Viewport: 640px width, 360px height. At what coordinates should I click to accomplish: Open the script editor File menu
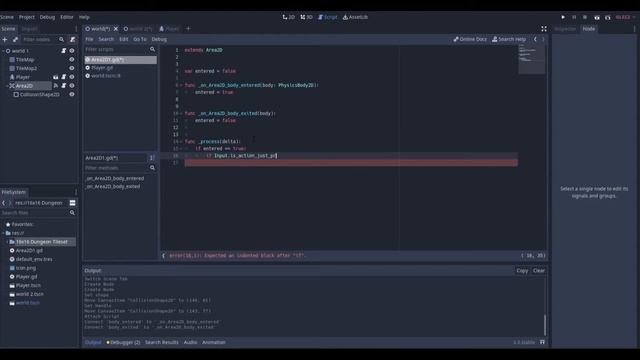(89, 39)
